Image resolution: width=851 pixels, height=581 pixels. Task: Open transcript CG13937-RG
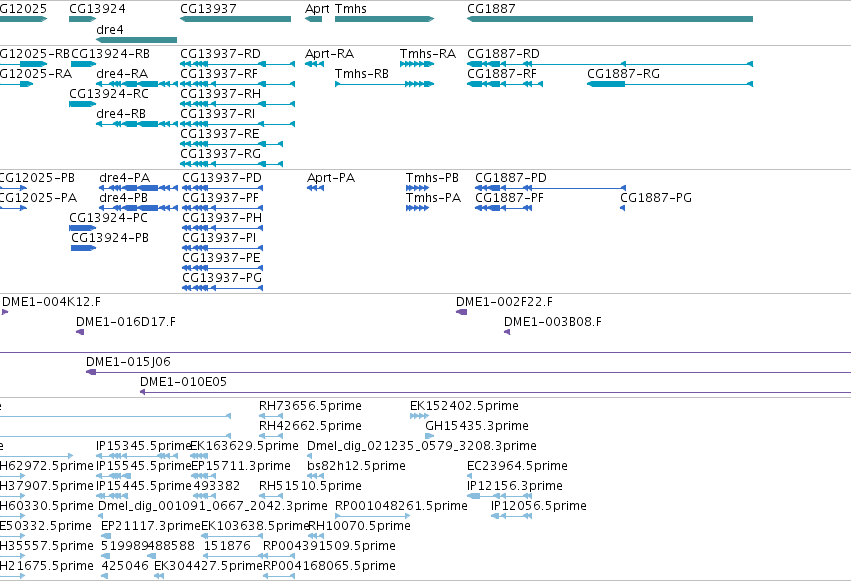(220, 155)
